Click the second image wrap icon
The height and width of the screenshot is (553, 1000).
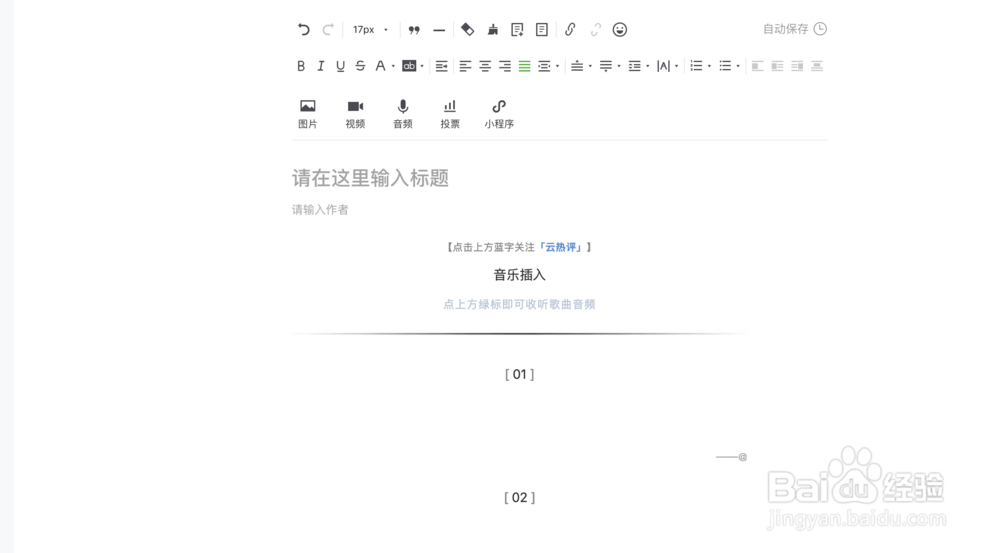pos(777,66)
